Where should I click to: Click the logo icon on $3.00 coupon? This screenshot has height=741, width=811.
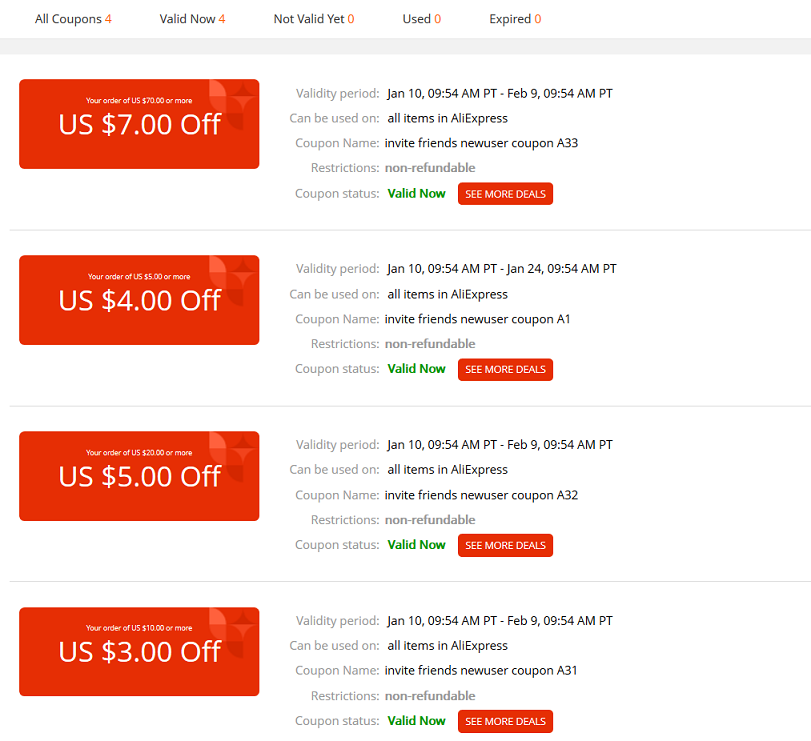coord(233,632)
